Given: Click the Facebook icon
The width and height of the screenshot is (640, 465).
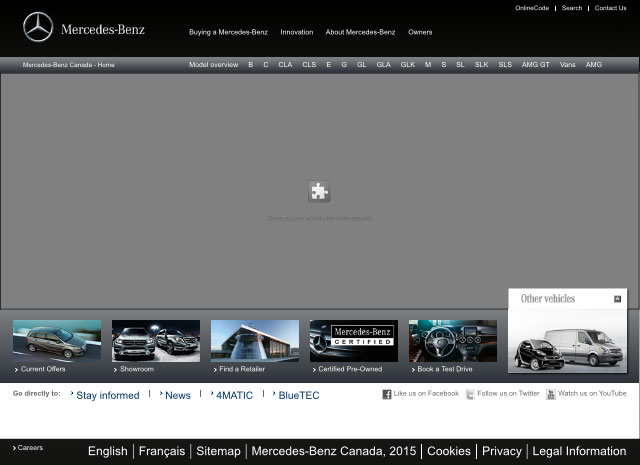Looking at the screenshot, I should pyautogui.click(x=387, y=394).
